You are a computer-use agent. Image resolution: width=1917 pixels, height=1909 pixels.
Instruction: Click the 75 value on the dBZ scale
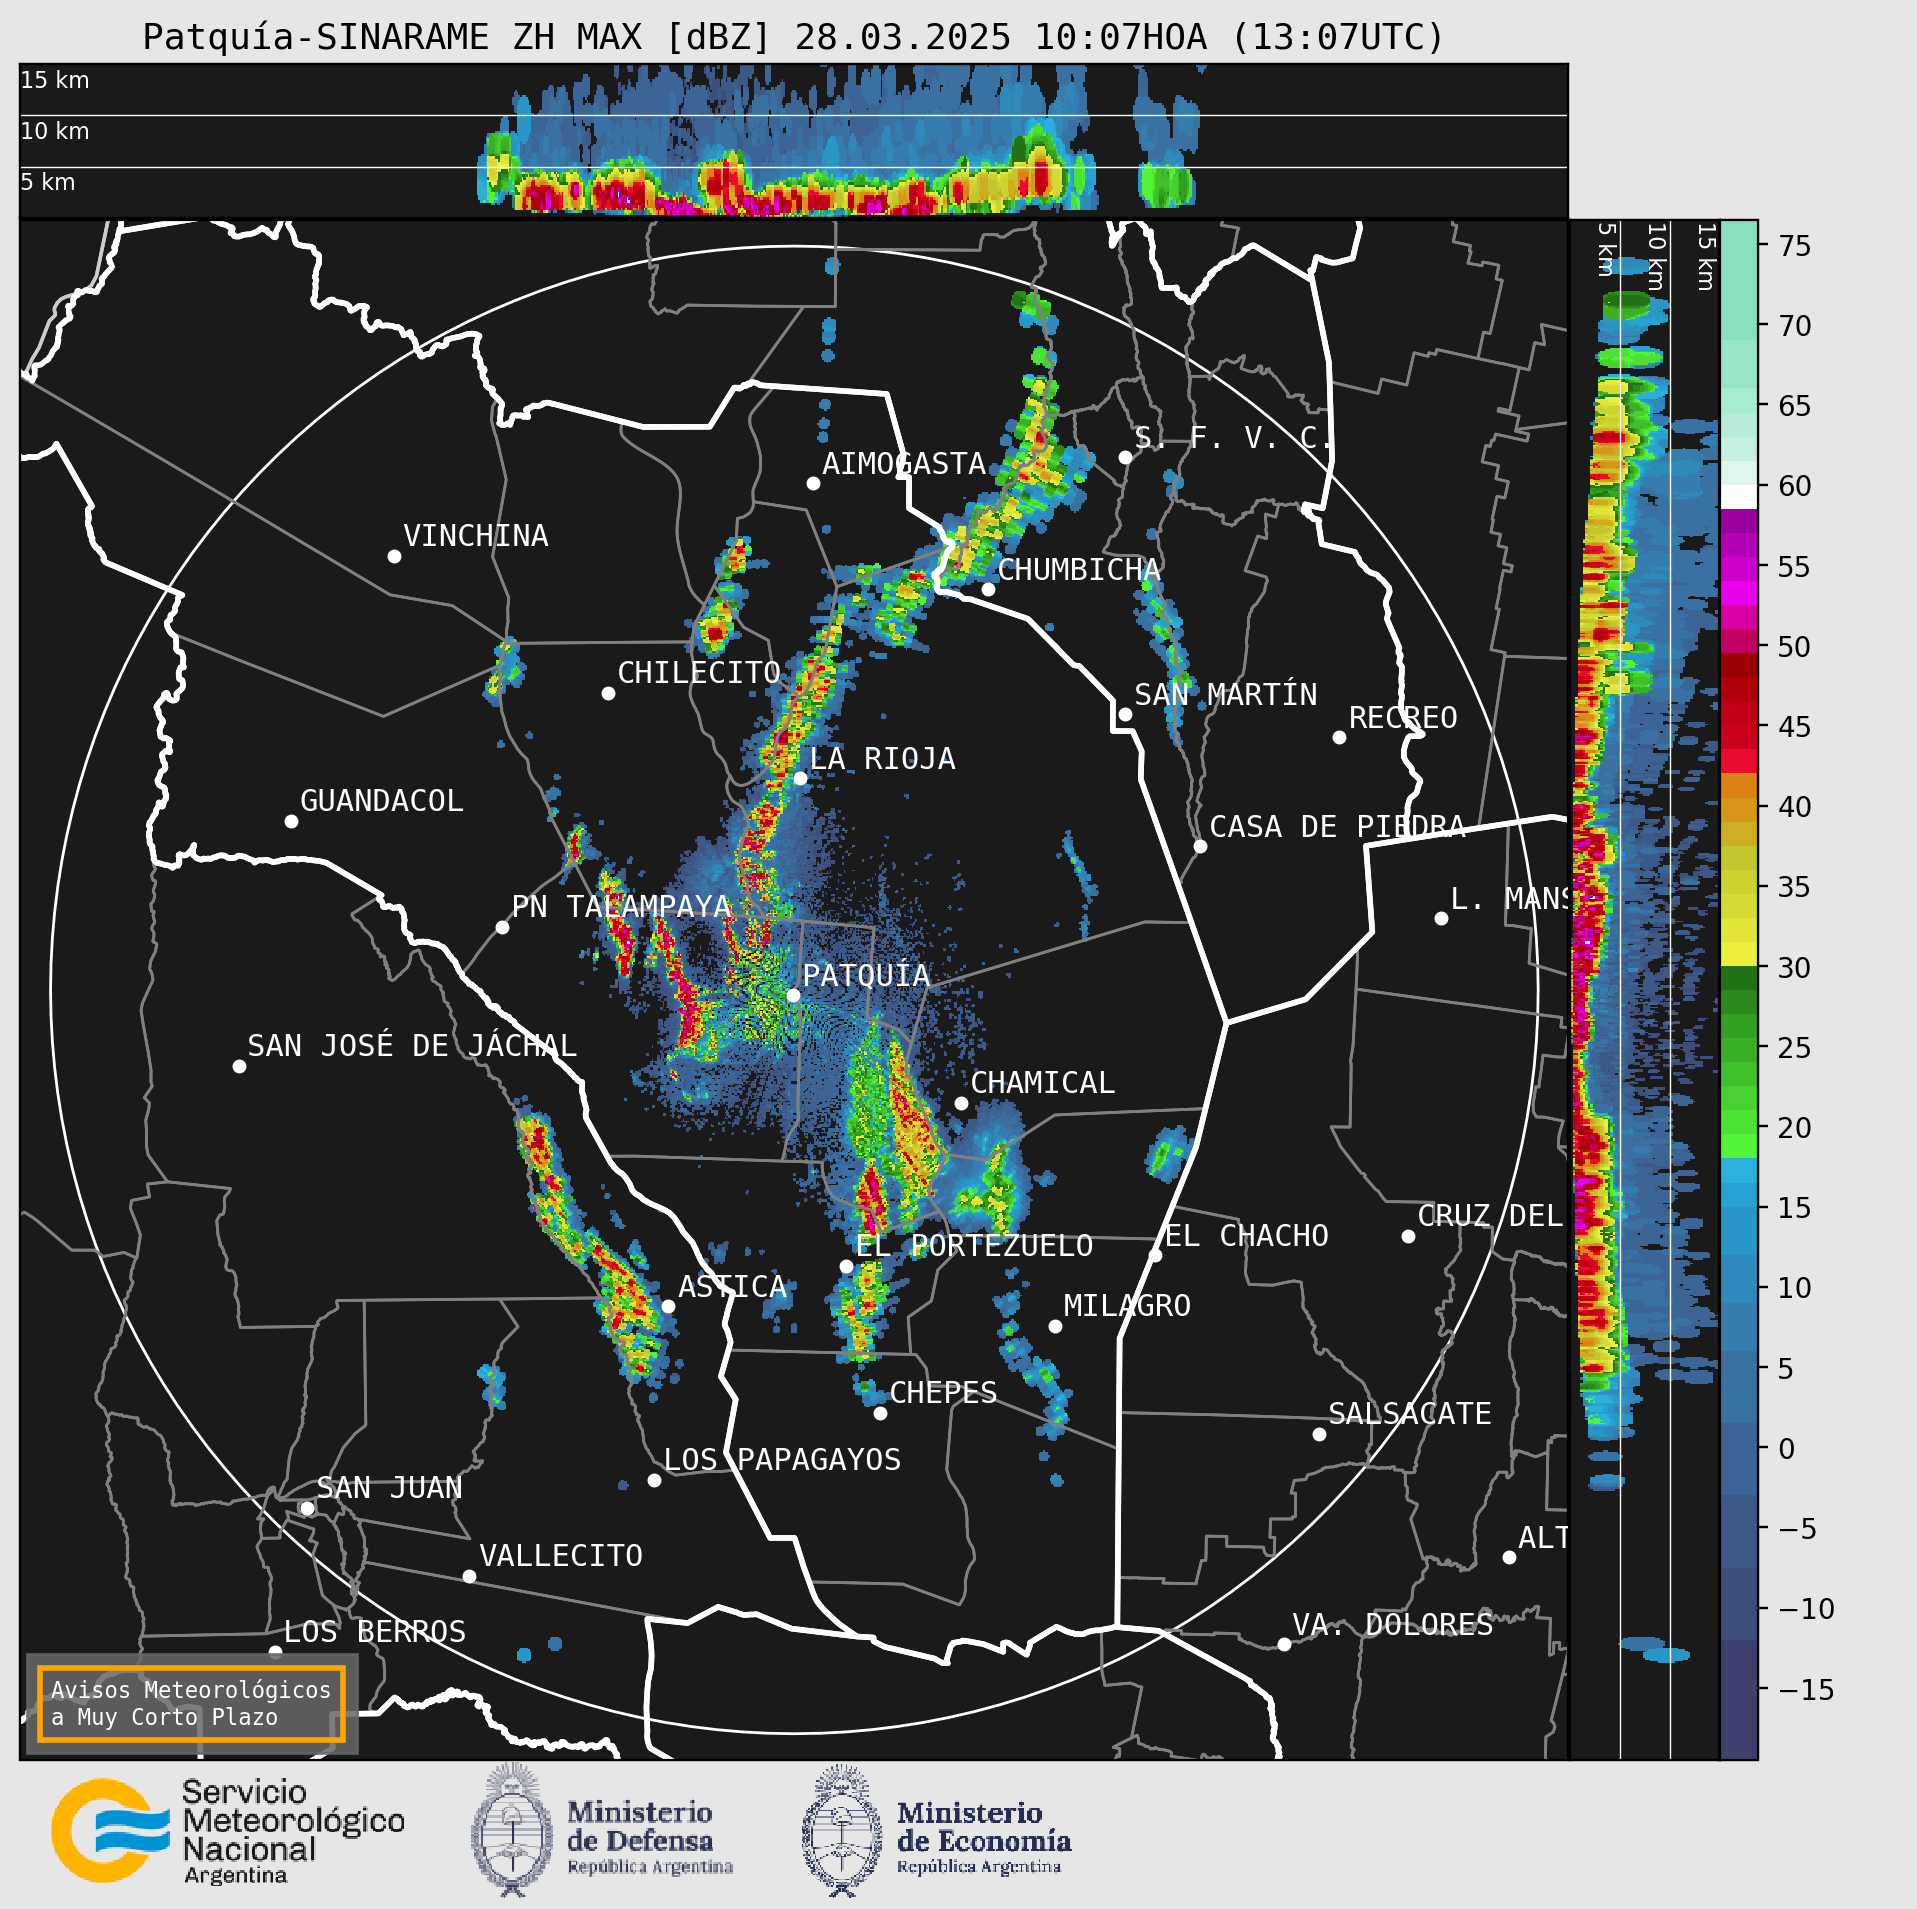click(x=1795, y=246)
